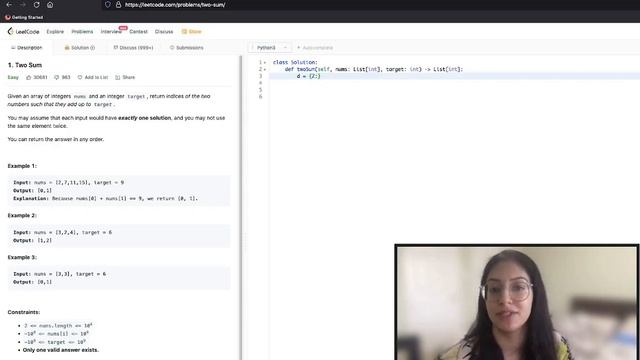The width and height of the screenshot is (640, 360).
Task: Click the Example 1 input line
Action: (x=69, y=182)
